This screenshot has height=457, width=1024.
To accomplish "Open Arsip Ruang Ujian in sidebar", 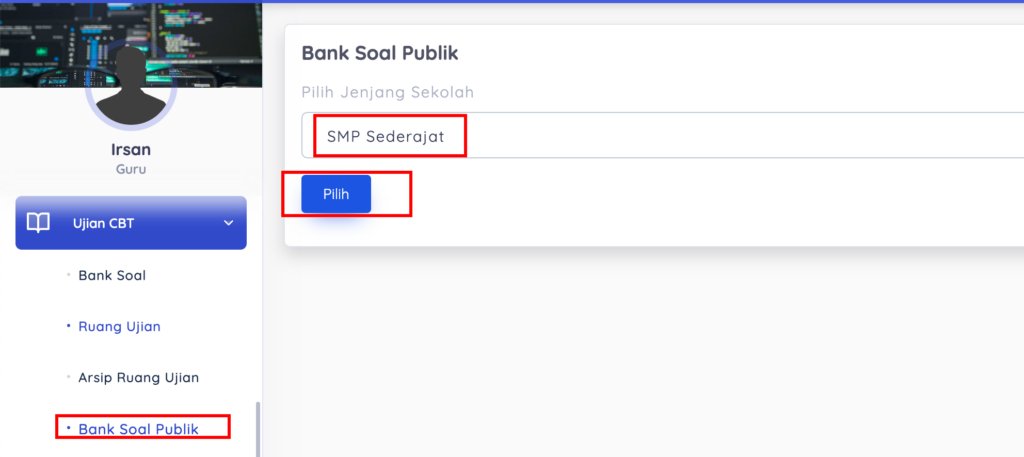I will click(x=138, y=377).
